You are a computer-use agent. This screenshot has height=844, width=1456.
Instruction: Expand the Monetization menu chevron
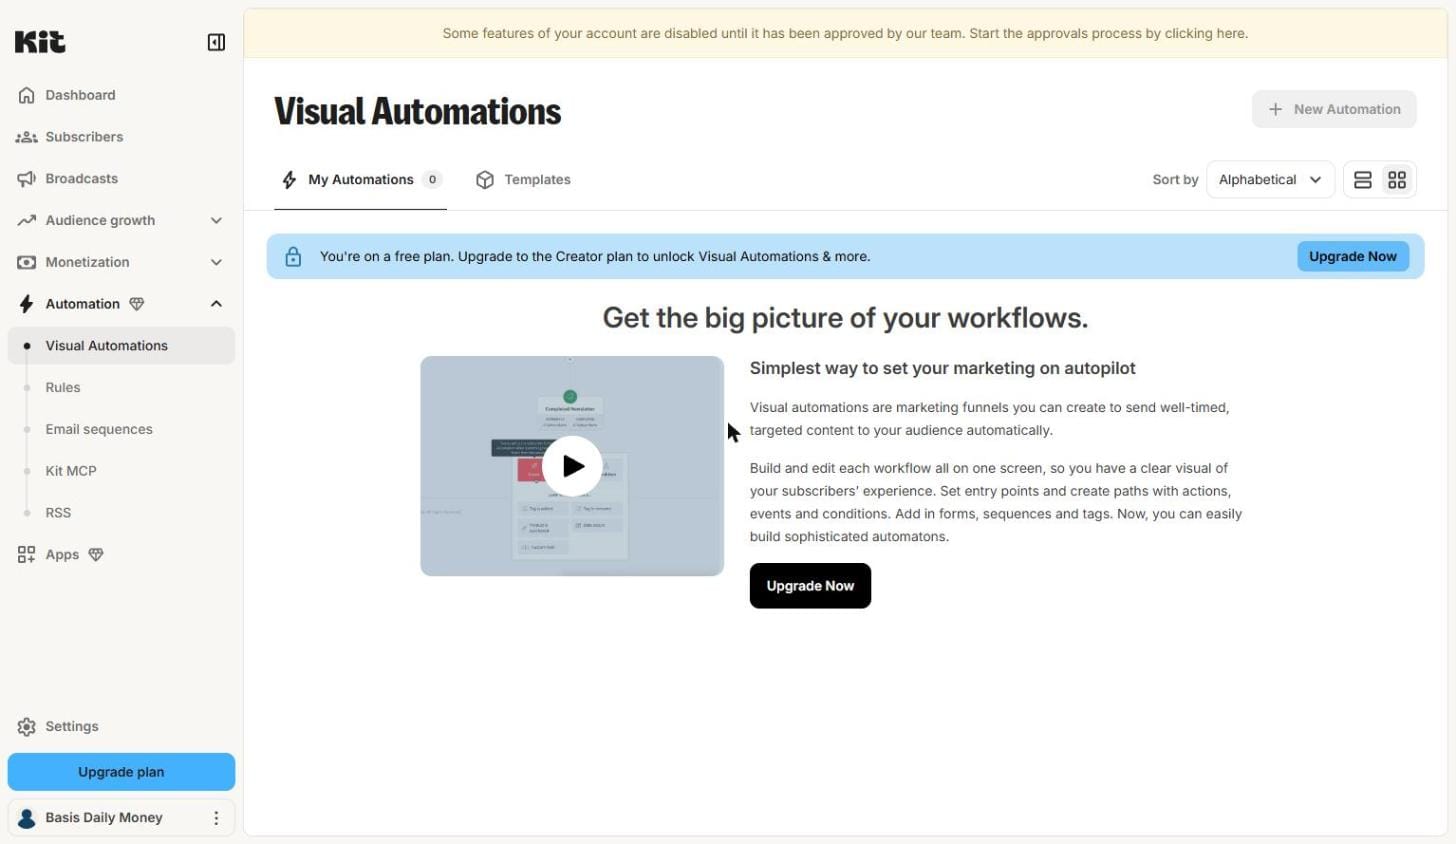click(x=216, y=262)
